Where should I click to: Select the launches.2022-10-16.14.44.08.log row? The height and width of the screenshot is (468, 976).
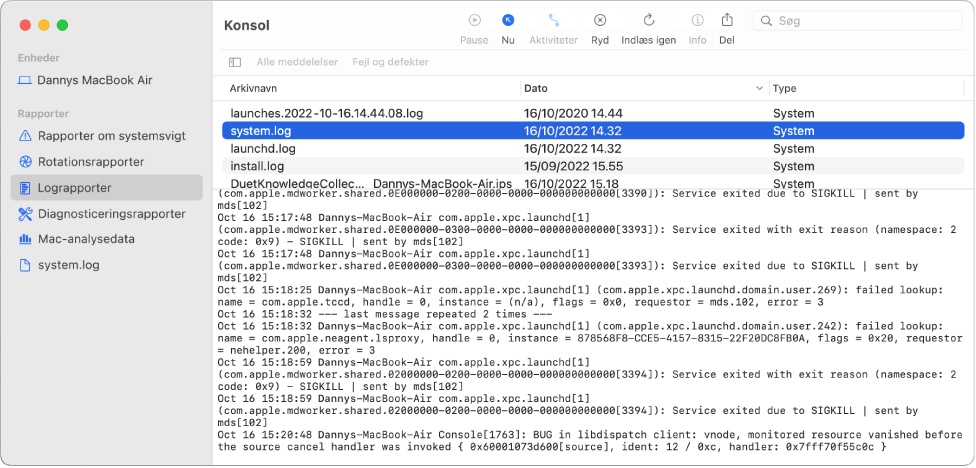pos(593,113)
